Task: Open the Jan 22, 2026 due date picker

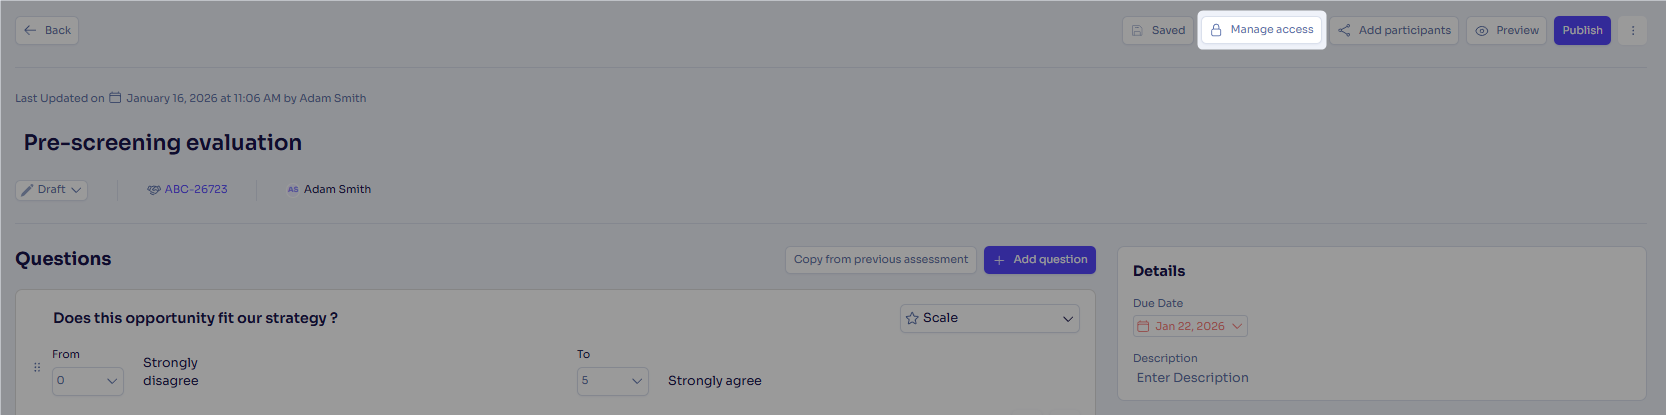Action: (1190, 326)
